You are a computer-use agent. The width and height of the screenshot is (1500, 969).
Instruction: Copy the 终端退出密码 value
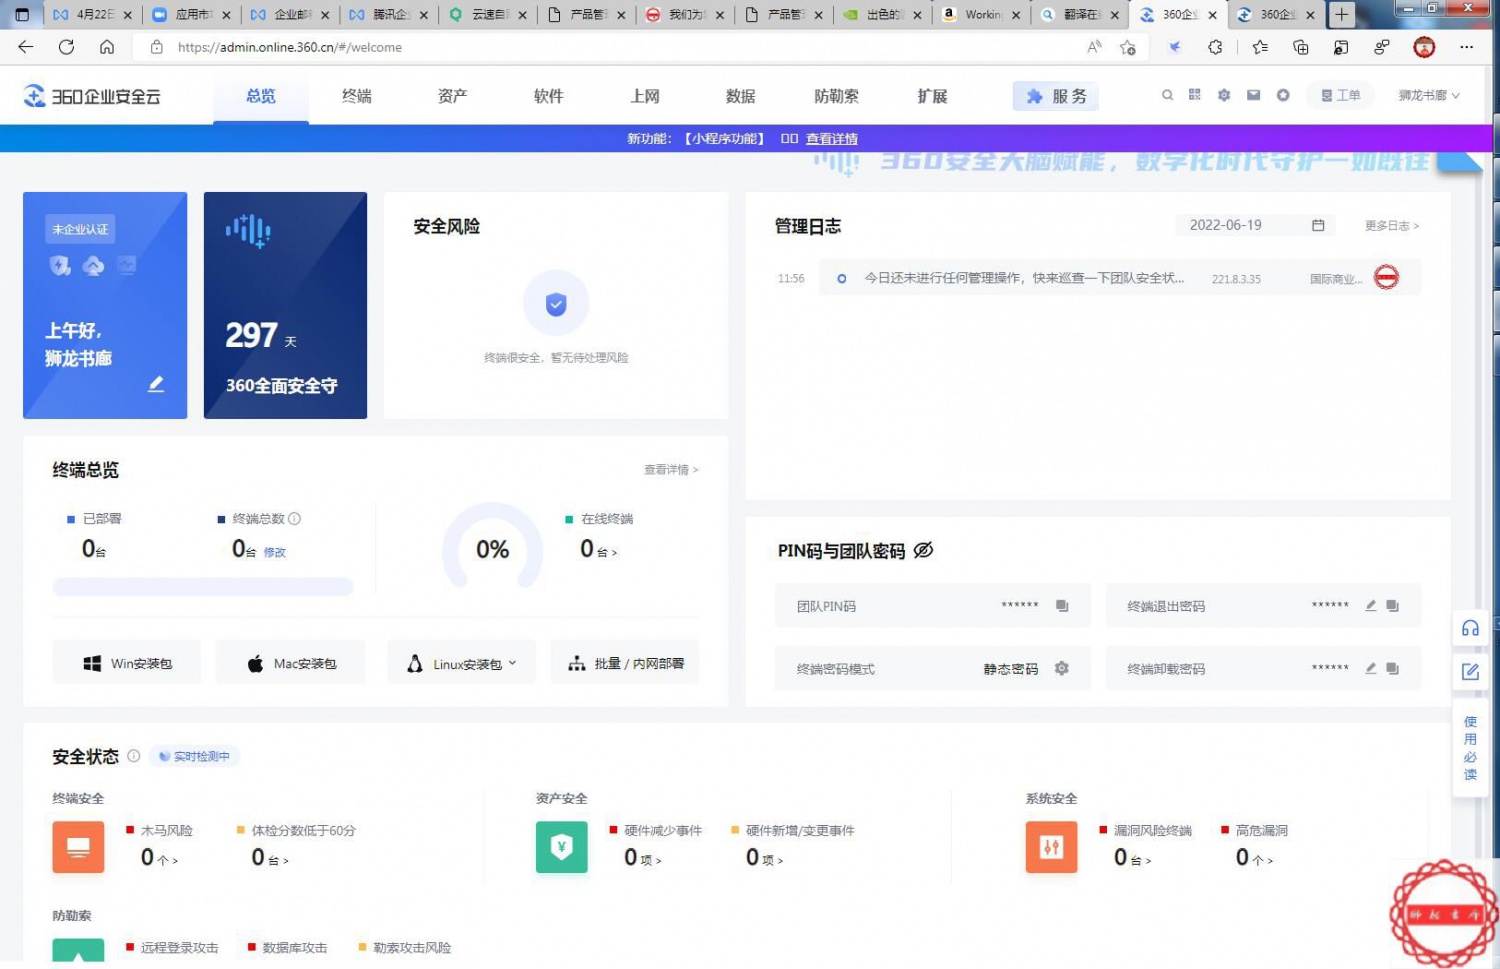click(x=1392, y=606)
